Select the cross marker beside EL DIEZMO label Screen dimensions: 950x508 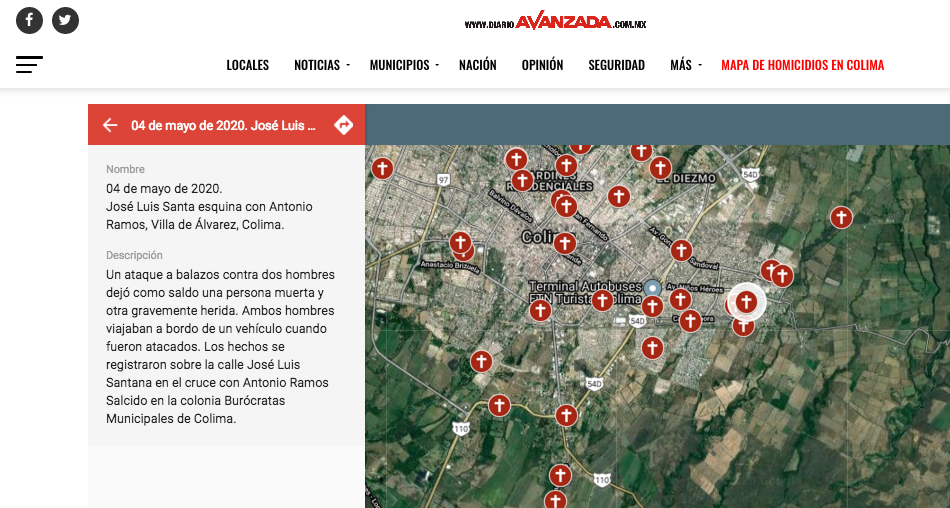[x=660, y=168]
